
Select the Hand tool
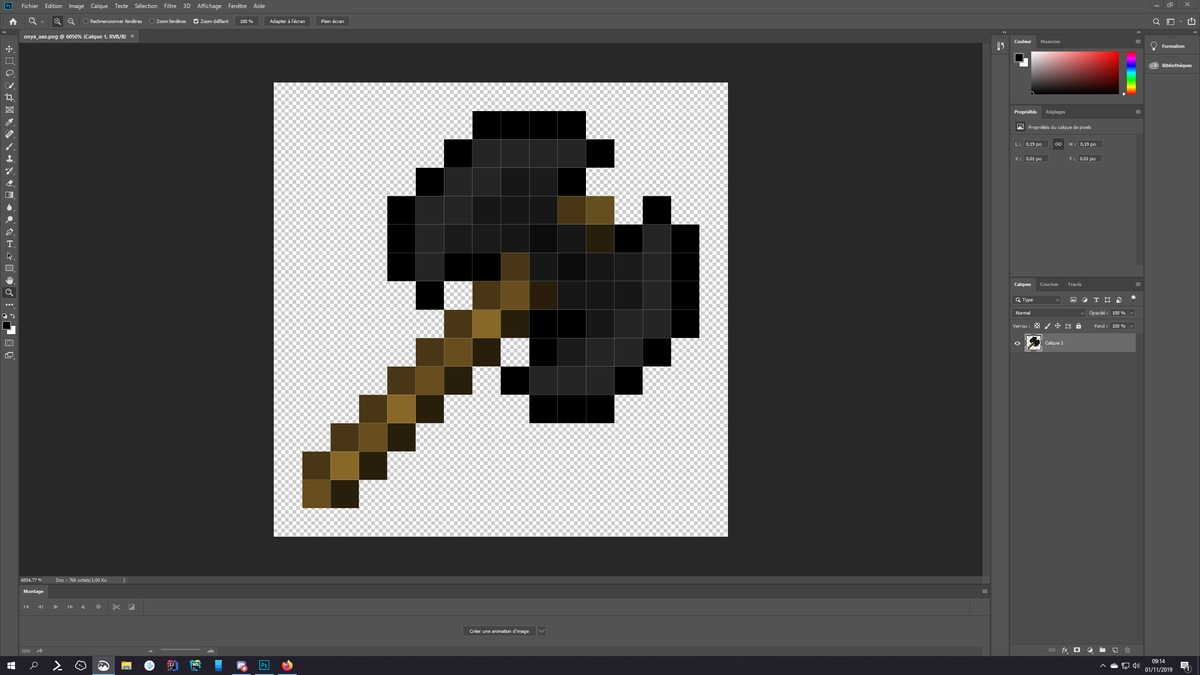pos(10,281)
